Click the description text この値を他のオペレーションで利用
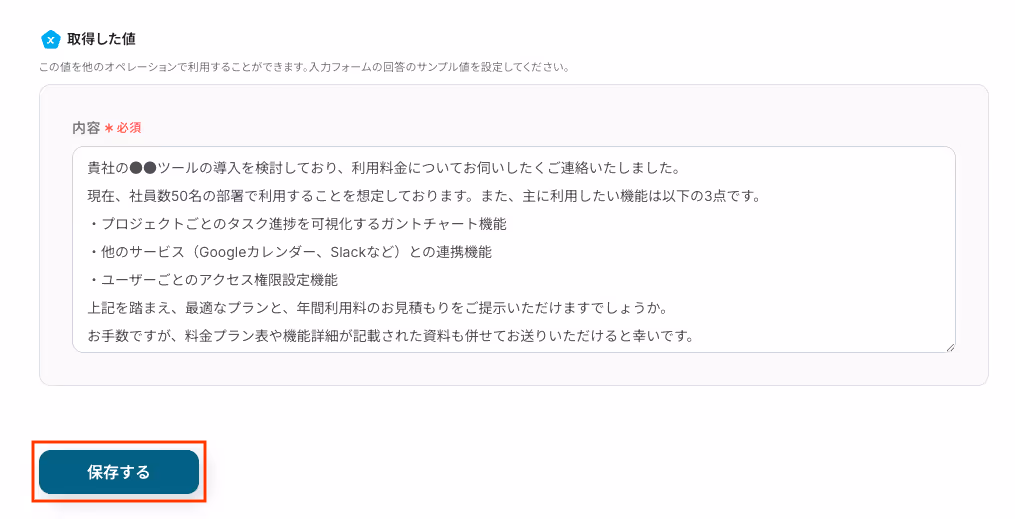Viewport: 1015px width, 519px height. tap(304, 67)
